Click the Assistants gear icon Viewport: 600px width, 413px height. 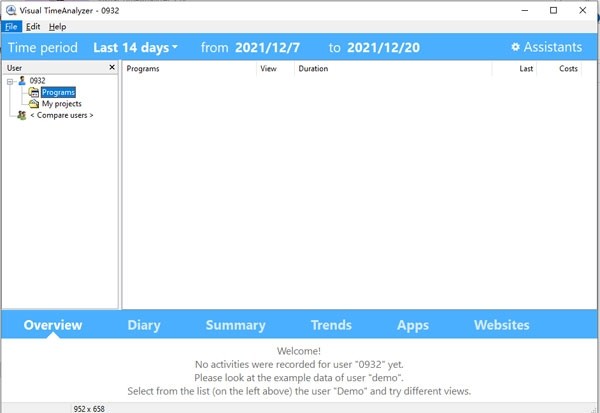(x=515, y=47)
